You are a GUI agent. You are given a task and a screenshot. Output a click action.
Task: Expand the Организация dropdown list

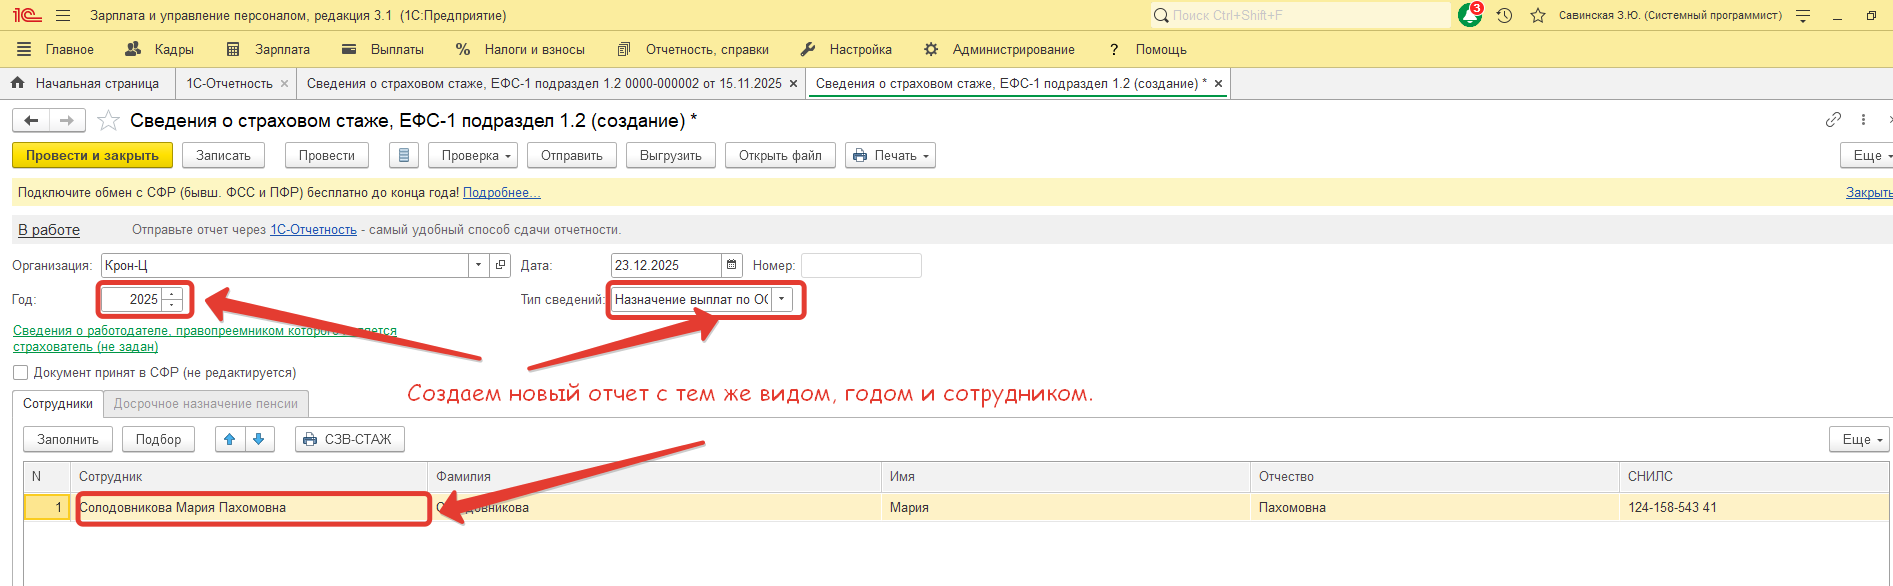coord(478,265)
